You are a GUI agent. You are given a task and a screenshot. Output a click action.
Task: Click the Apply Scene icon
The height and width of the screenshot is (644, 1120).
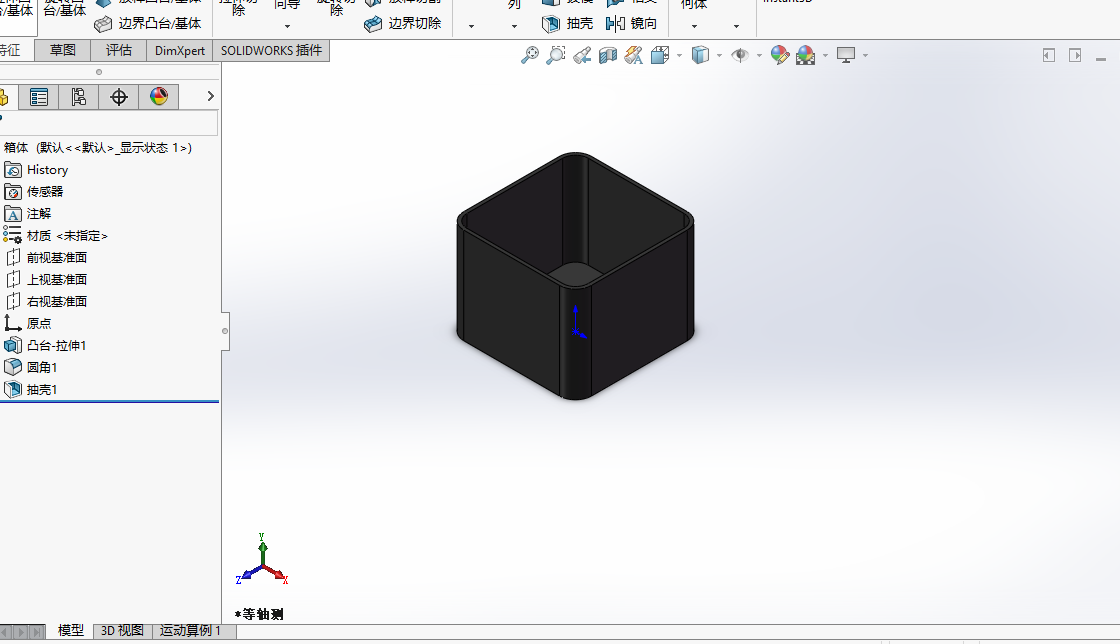coord(806,55)
